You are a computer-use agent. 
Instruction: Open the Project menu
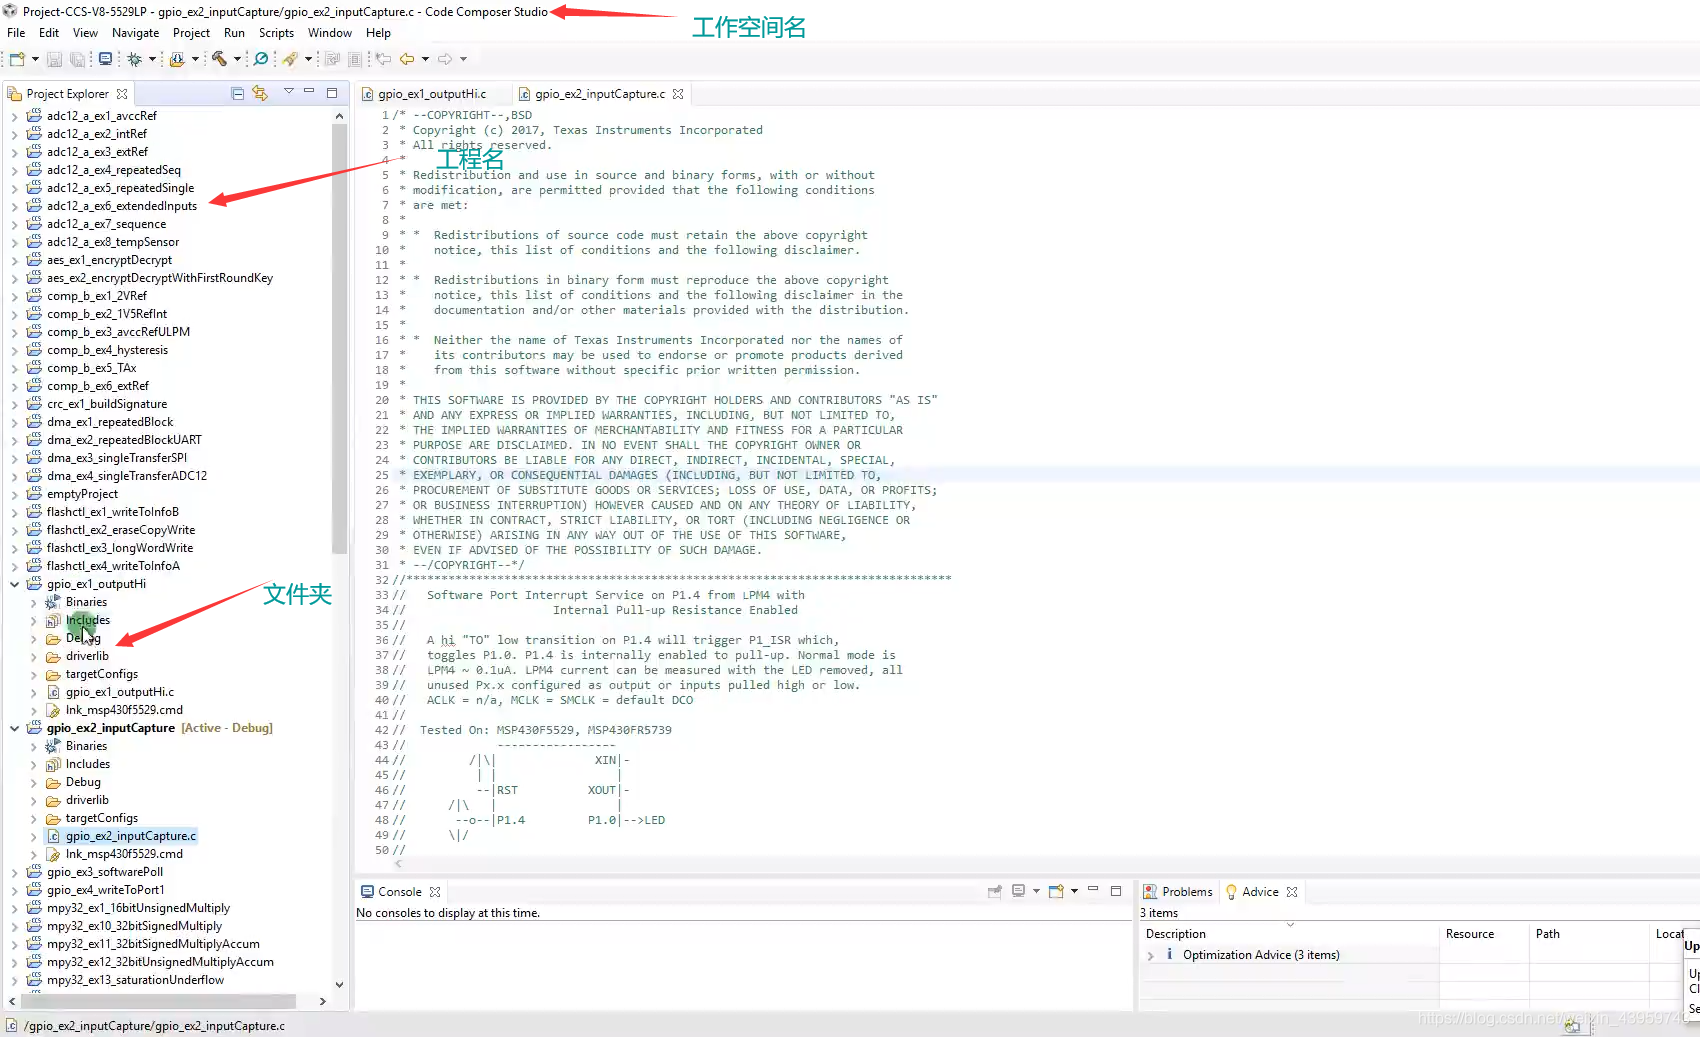[x=191, y=33]
